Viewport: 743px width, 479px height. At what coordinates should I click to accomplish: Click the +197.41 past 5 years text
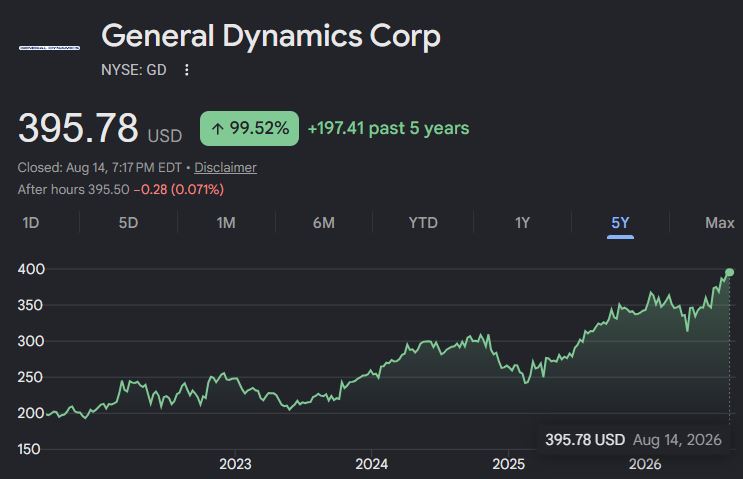(389, 128)
